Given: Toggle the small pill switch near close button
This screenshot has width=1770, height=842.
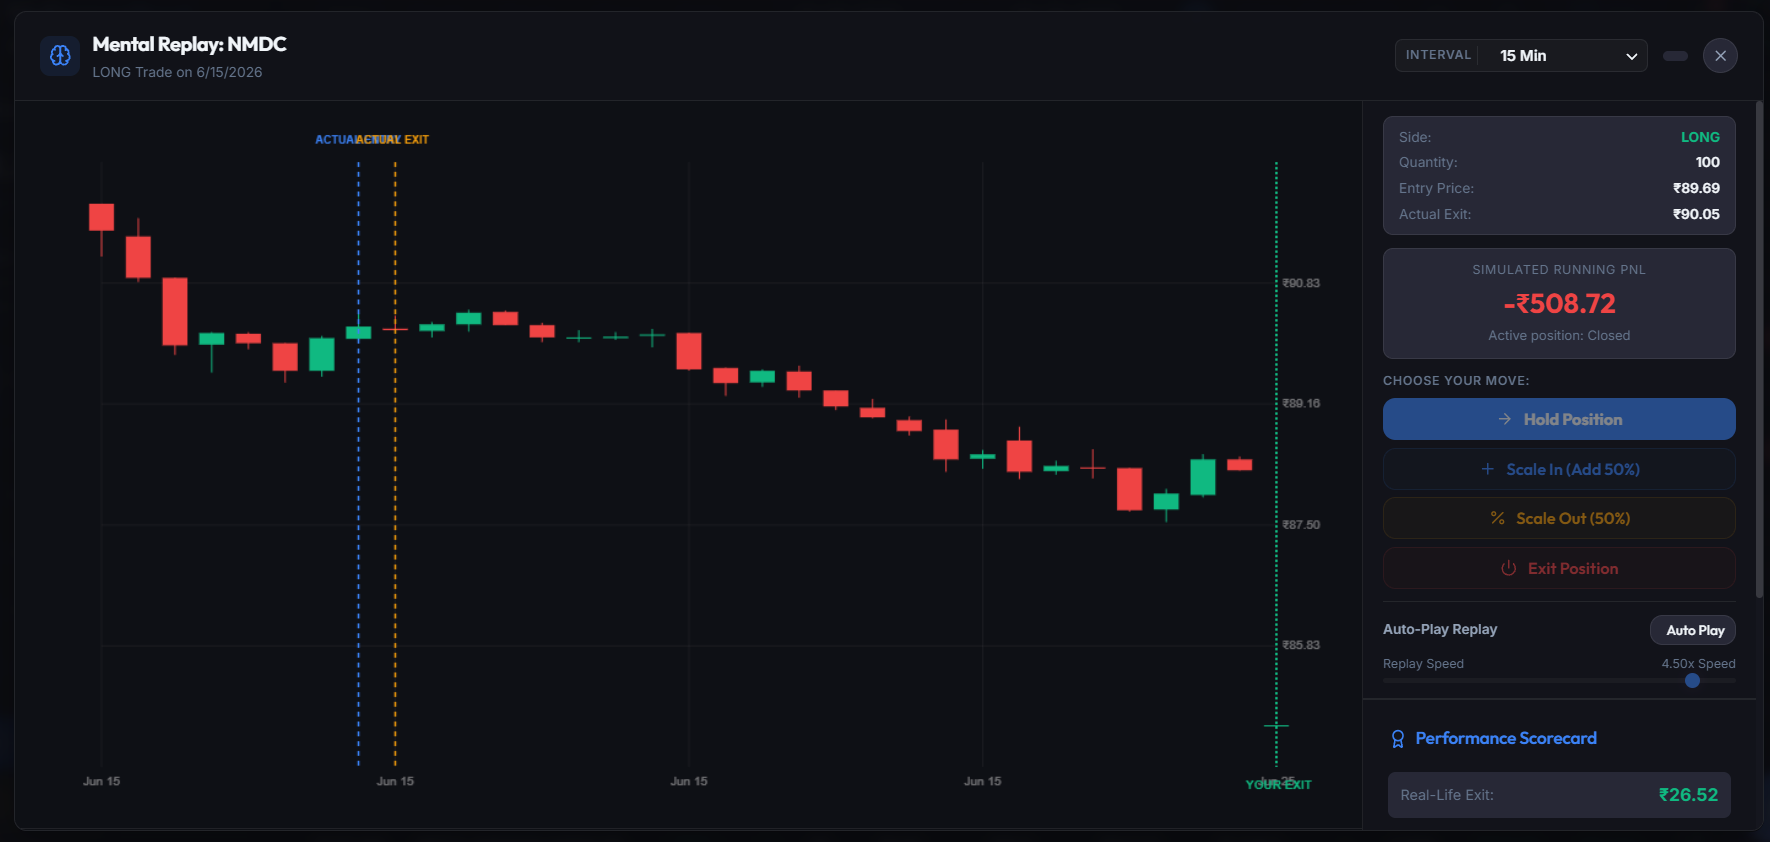Looking at the screenshot, I should [x=1675, y=56].
